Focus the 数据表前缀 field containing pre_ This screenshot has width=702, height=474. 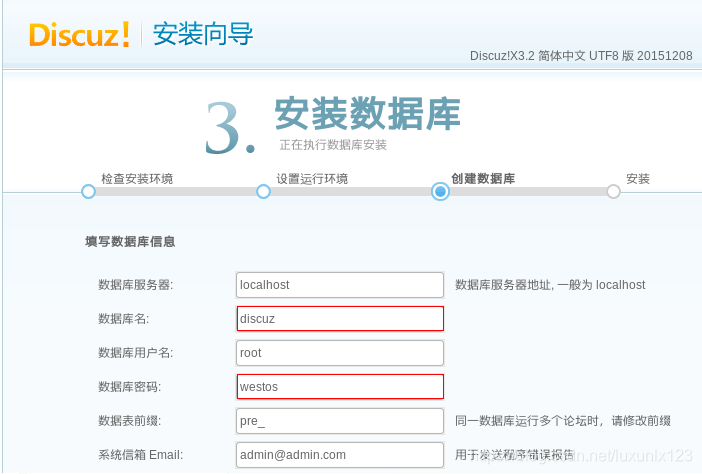(340, 421)
